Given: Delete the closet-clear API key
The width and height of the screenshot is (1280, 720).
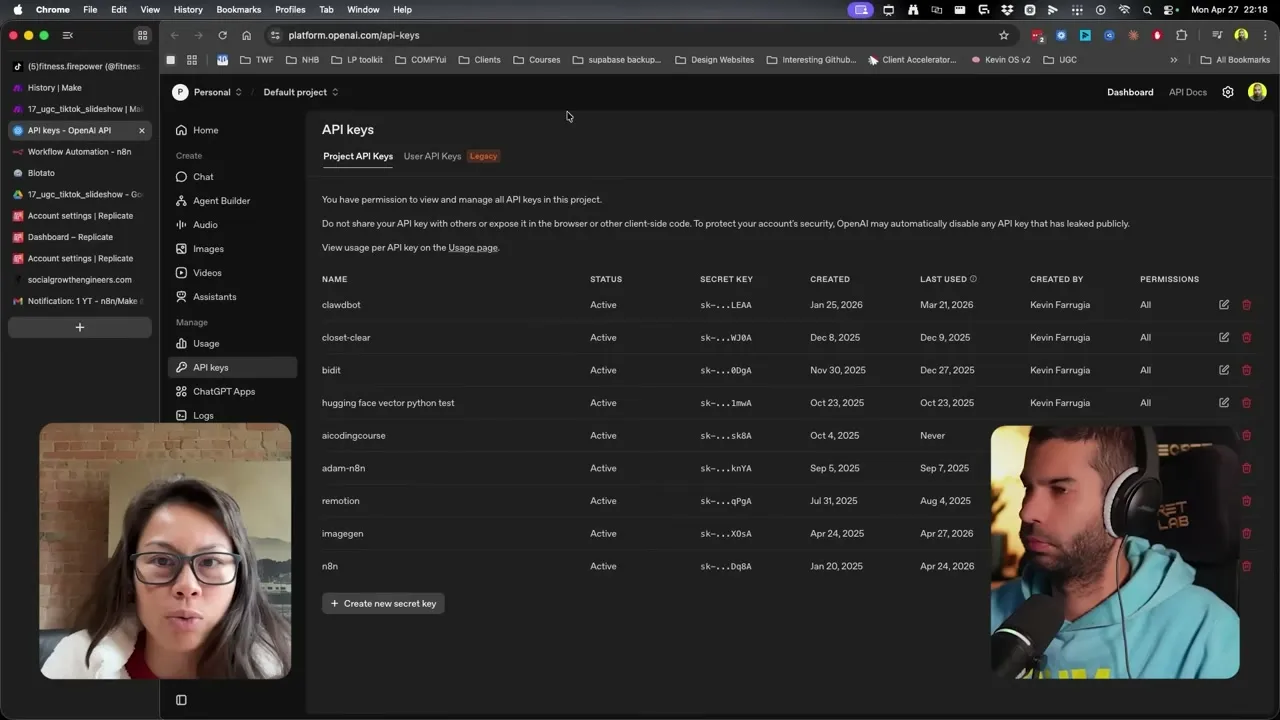Looking at the screenshot, I should click(x=1246, y=338).
